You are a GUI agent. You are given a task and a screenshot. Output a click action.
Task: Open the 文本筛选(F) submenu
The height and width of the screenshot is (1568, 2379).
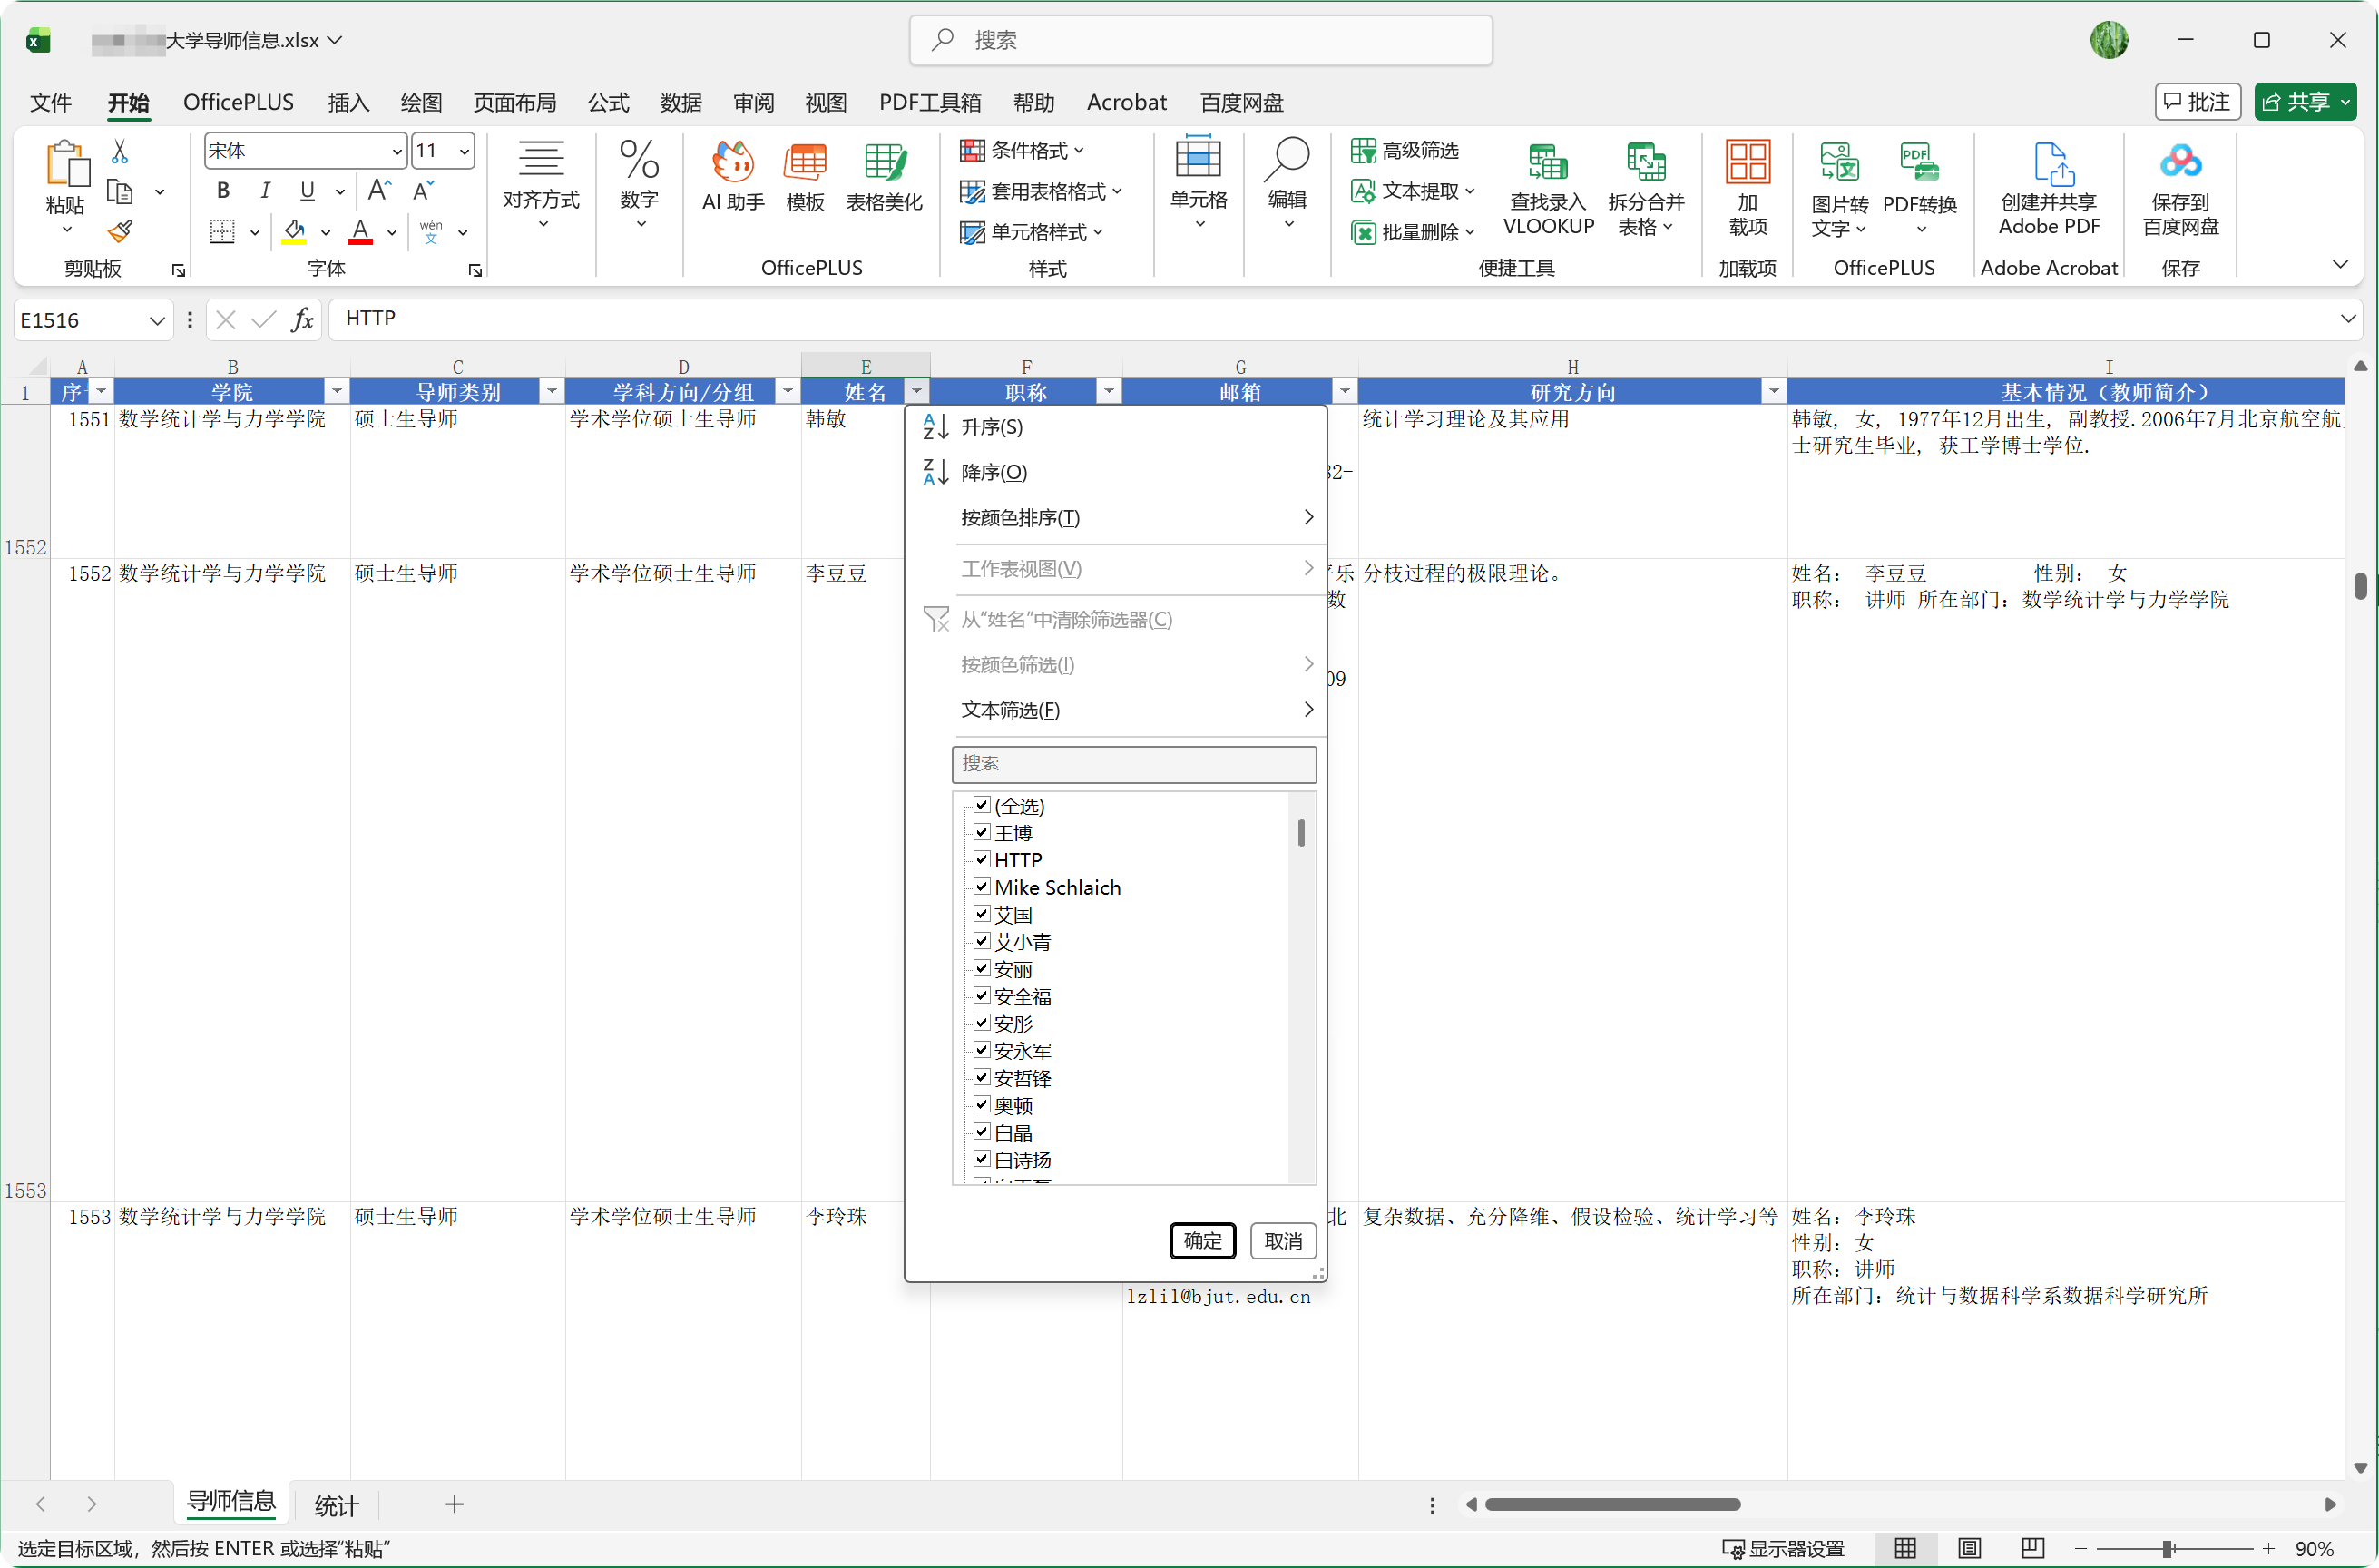[x=1136, y=710]
